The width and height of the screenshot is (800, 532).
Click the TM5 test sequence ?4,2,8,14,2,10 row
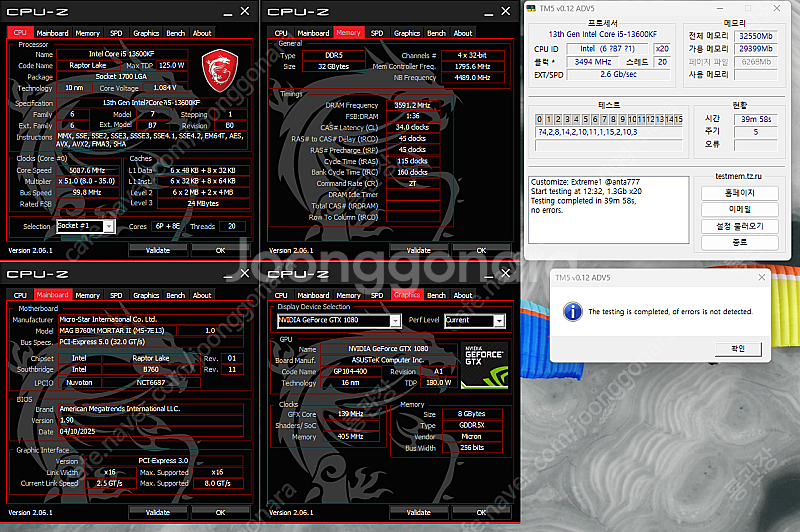coord(609,132)
